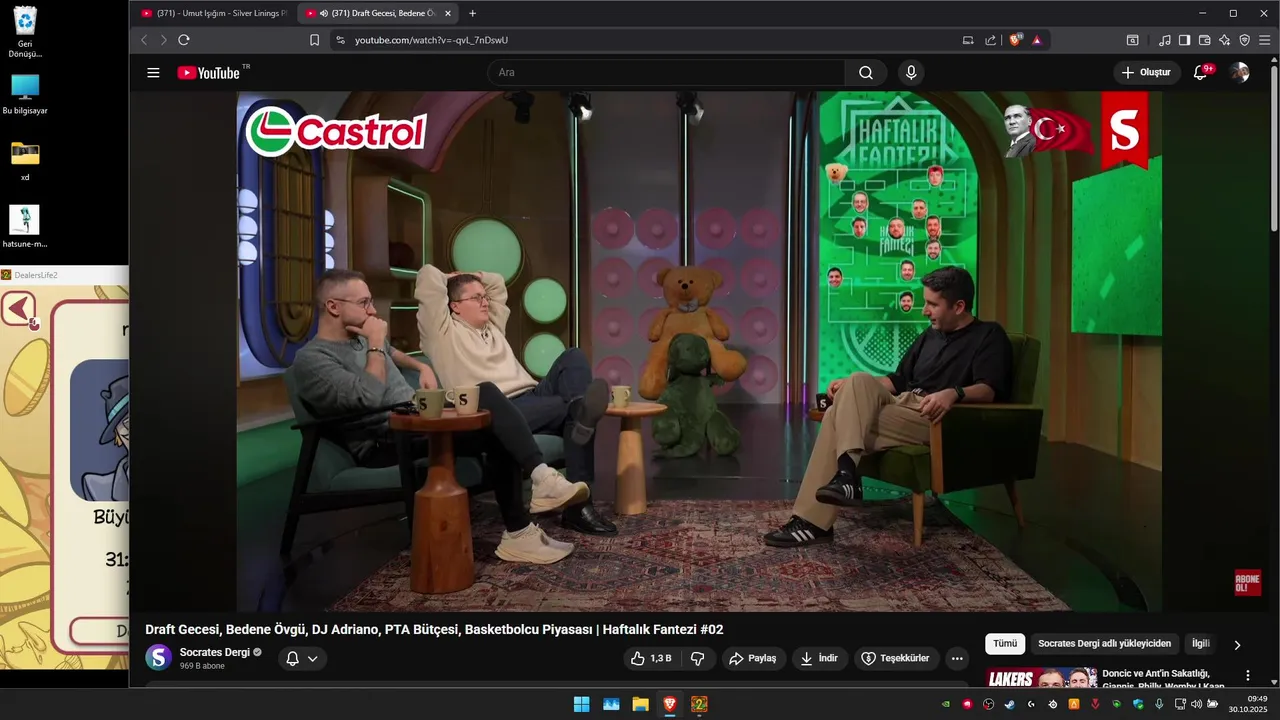Open Brave browser taskbar icon
This screenshot has height=720, width=1280.
670,704
